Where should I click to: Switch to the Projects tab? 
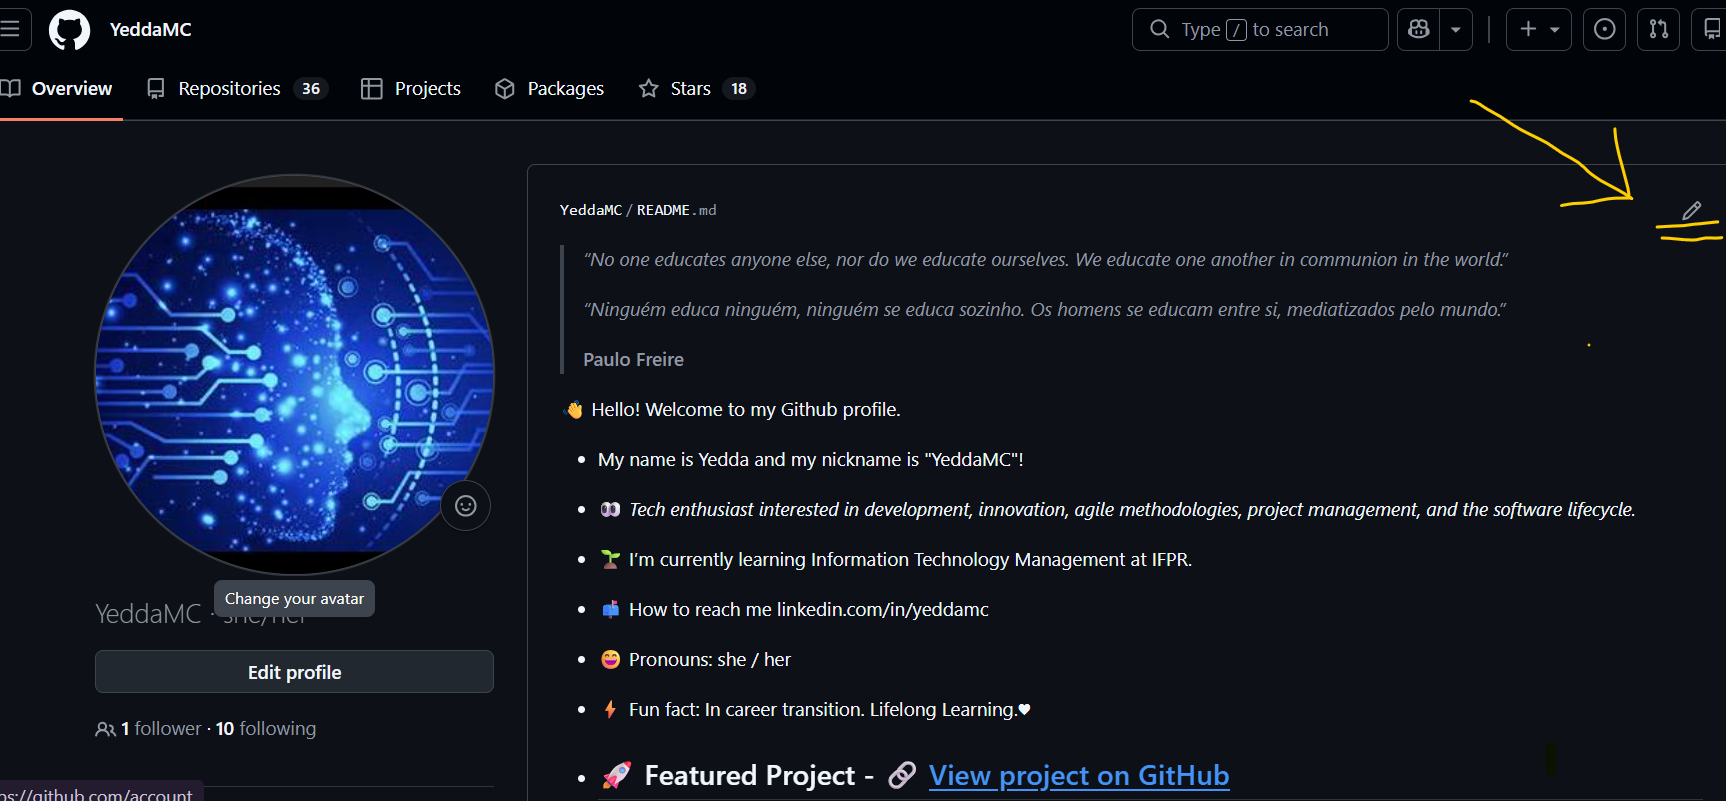[x=411, y=89]
